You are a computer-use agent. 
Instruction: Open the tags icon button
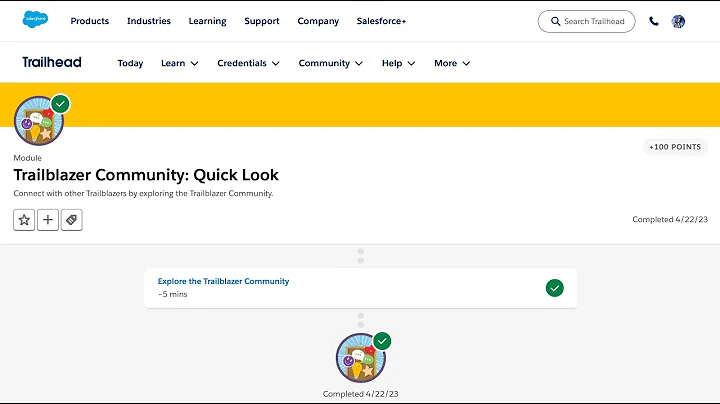tap(72, 220)
